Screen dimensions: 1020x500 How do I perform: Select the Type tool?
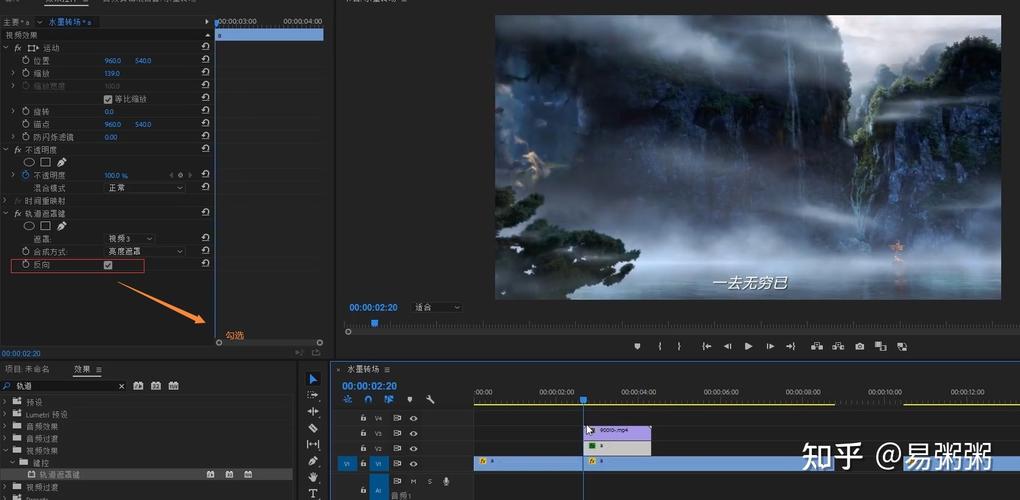(313, 493)
